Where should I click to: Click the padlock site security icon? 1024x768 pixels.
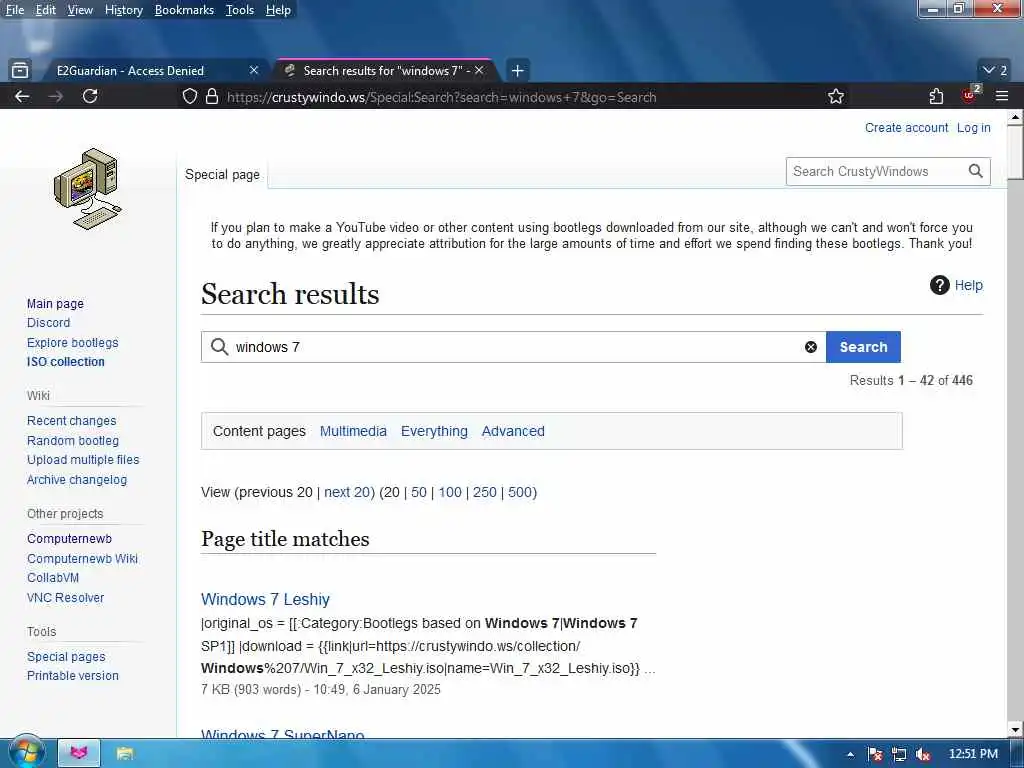[x=212, y=97]
